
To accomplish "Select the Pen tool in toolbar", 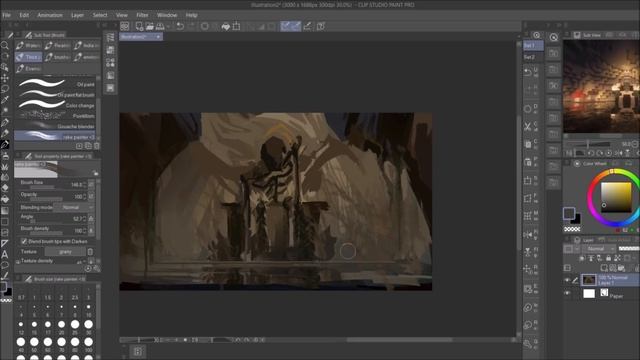I will pos(5,122).
